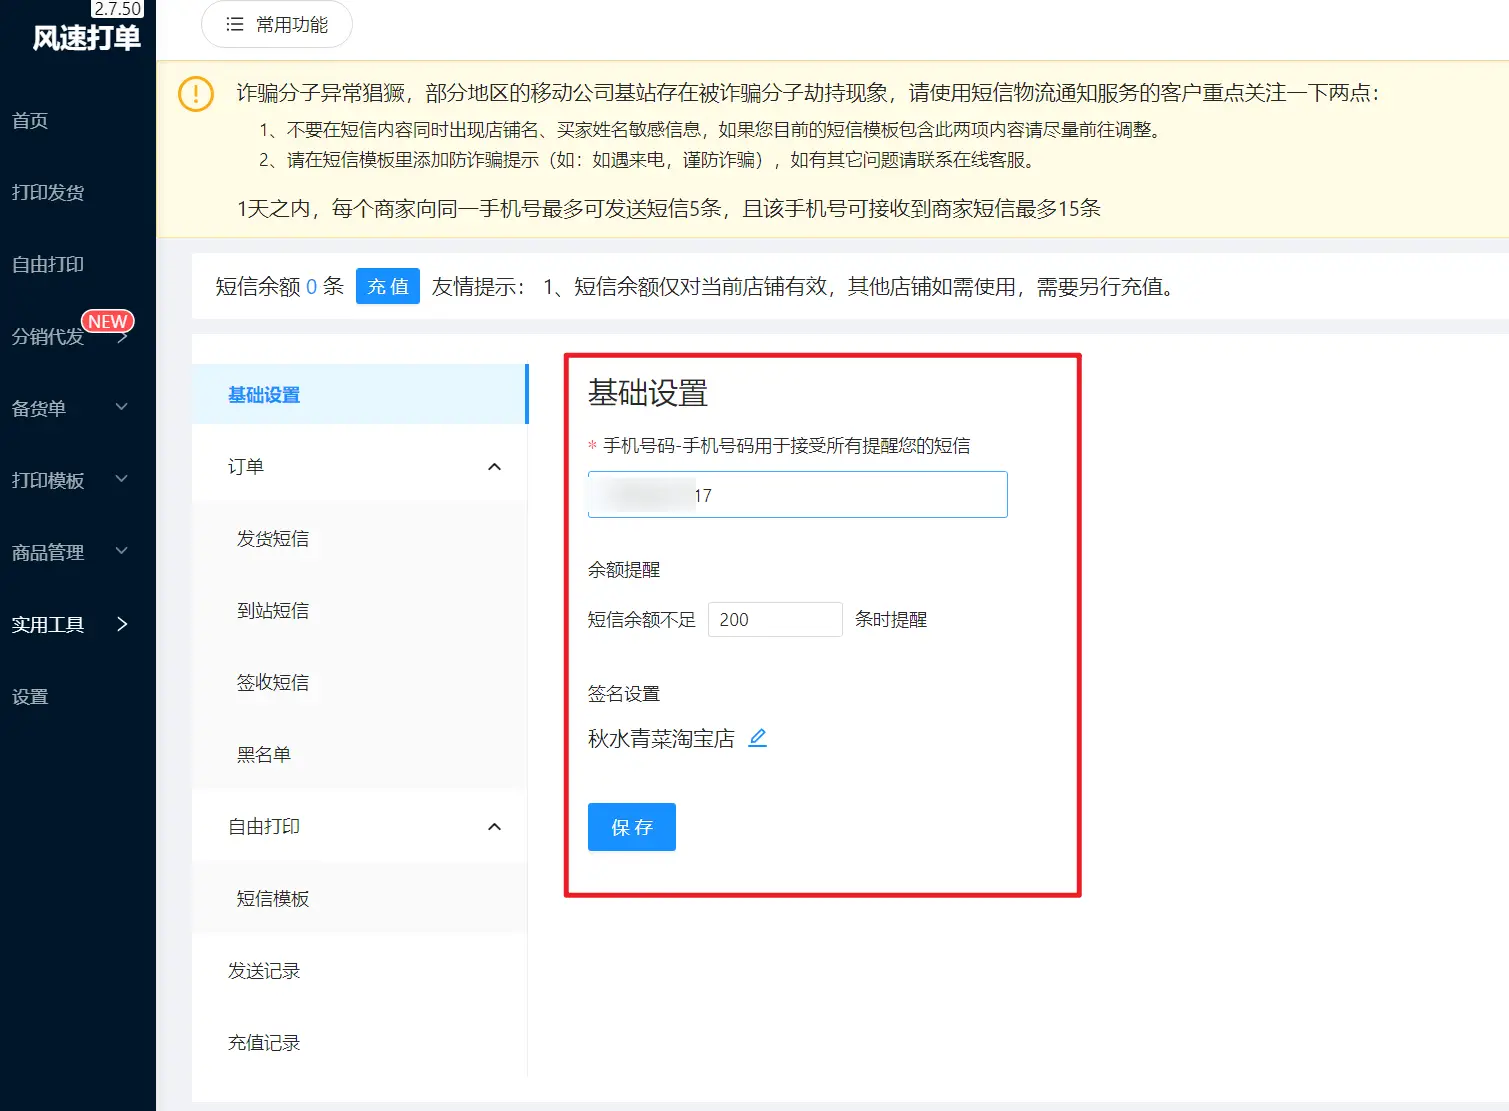1509x1111 pixels.
Task: Open 到站短信 settings
Action: coord(273,611)
